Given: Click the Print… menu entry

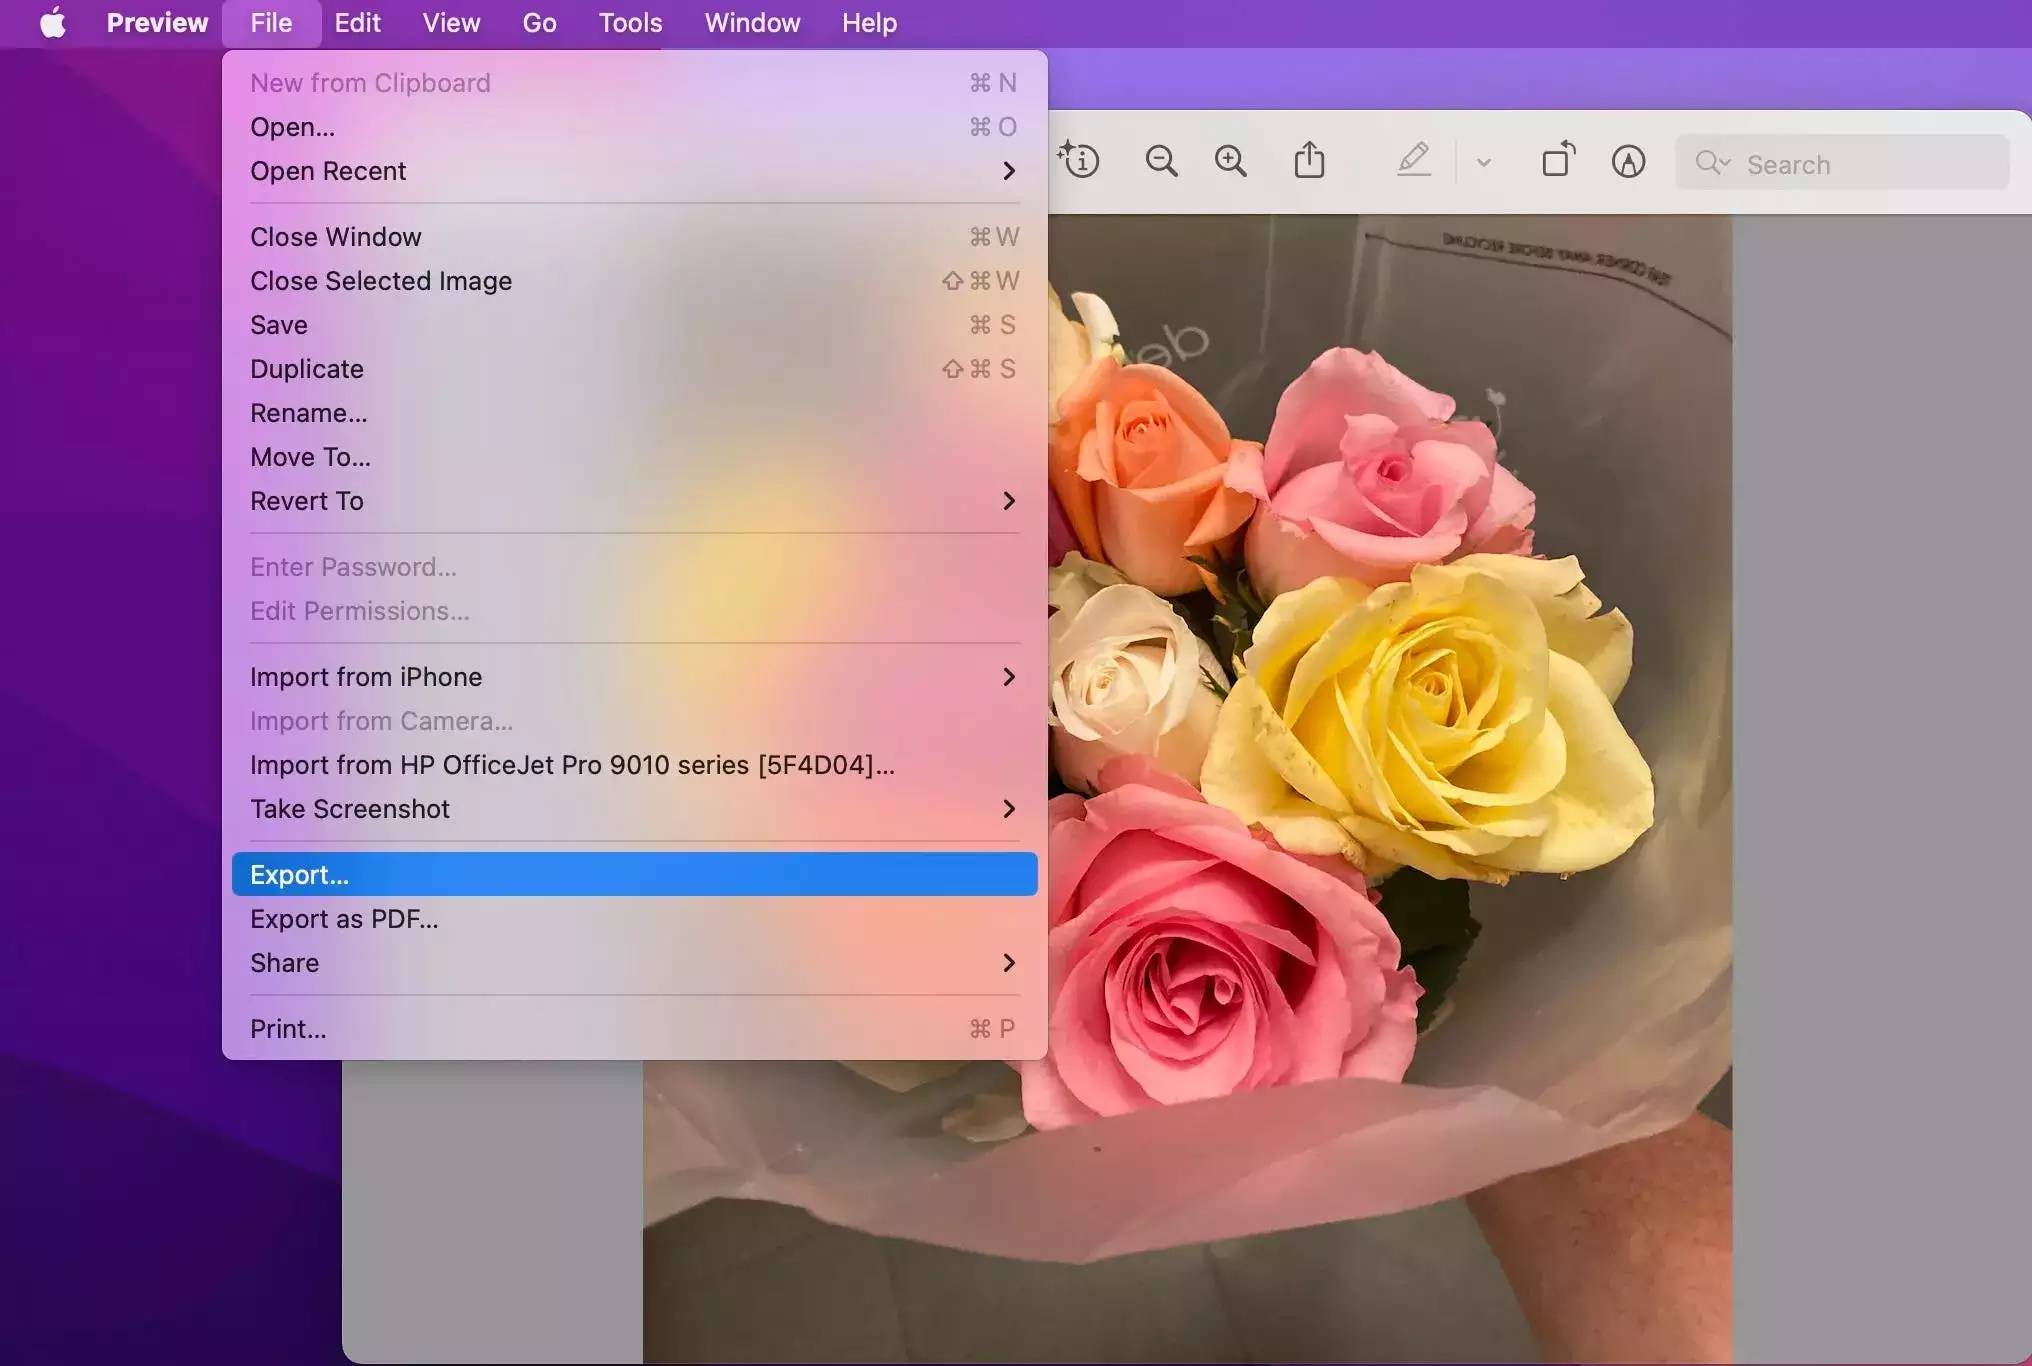Looking at the screenshot, I should pyautogui.click(x=288, y=1029).
